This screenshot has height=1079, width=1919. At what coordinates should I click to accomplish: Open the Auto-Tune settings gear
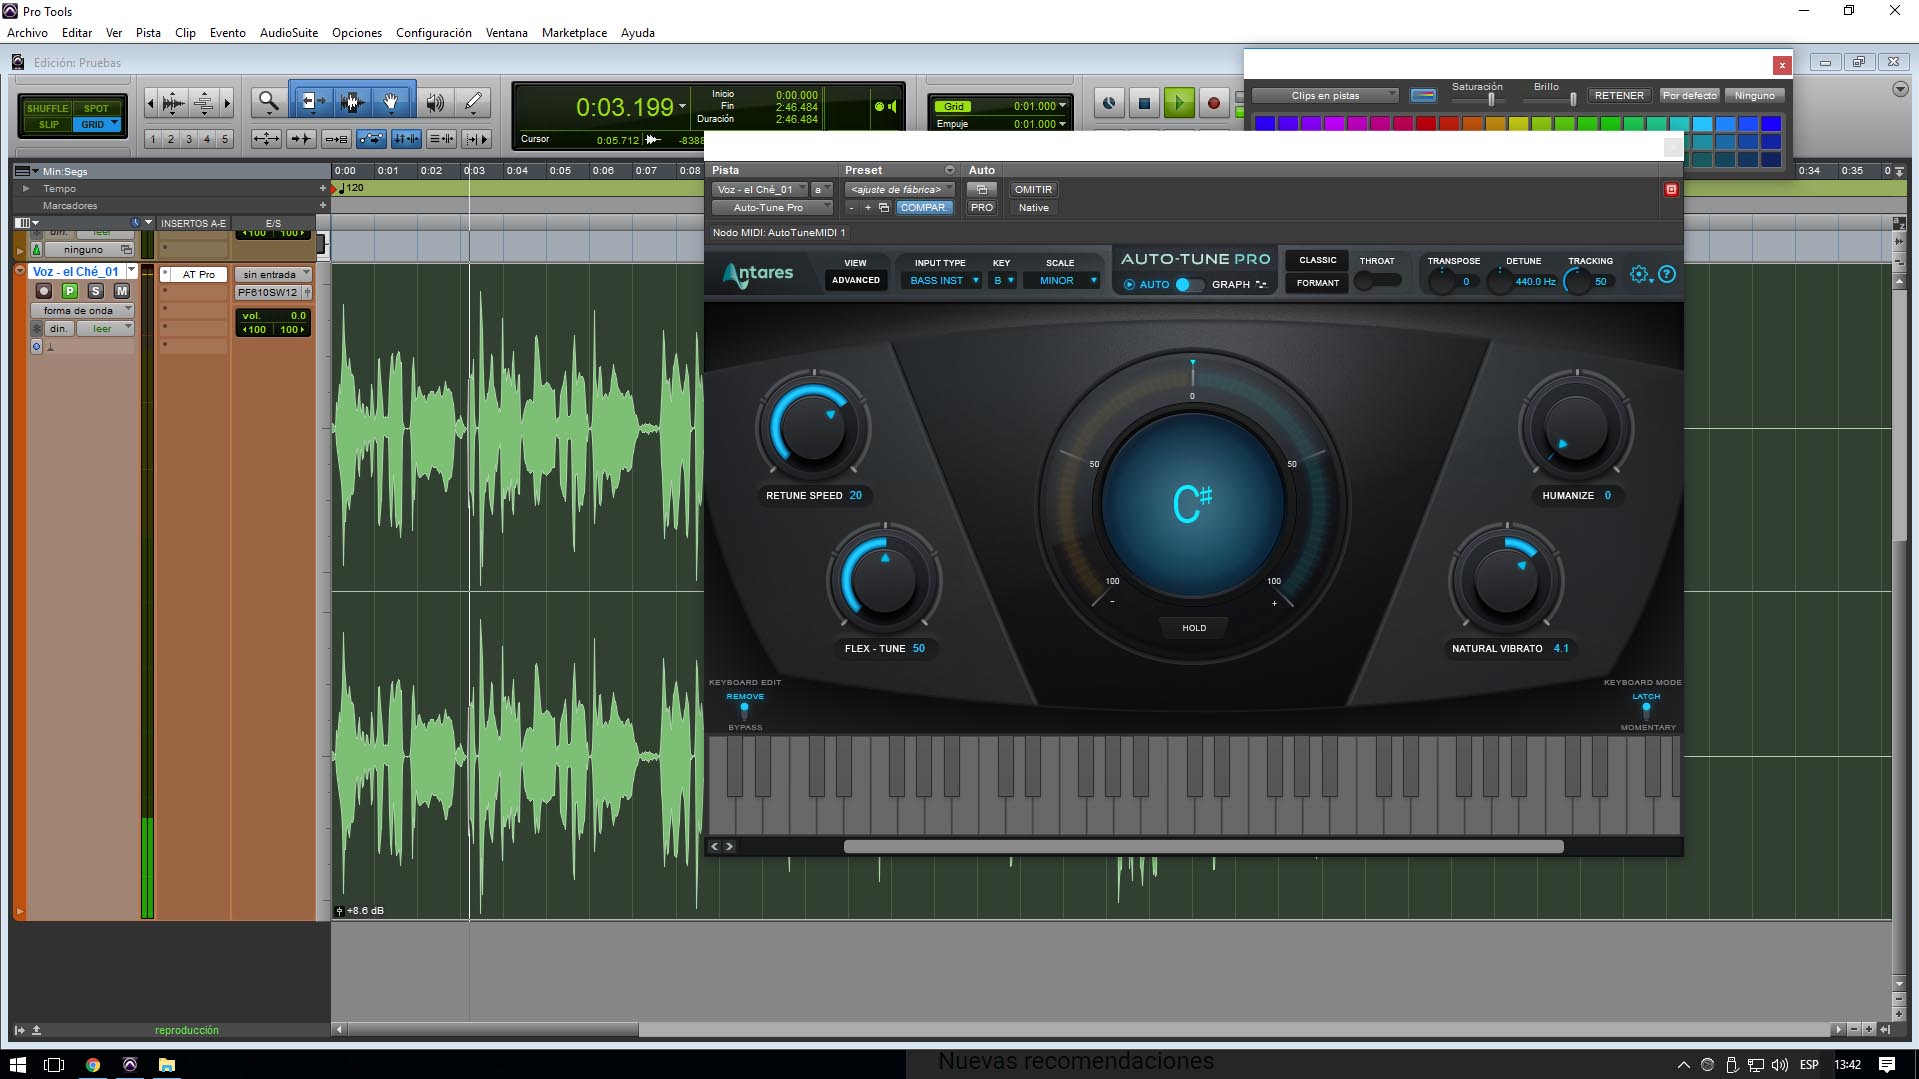click(1639, 274)
